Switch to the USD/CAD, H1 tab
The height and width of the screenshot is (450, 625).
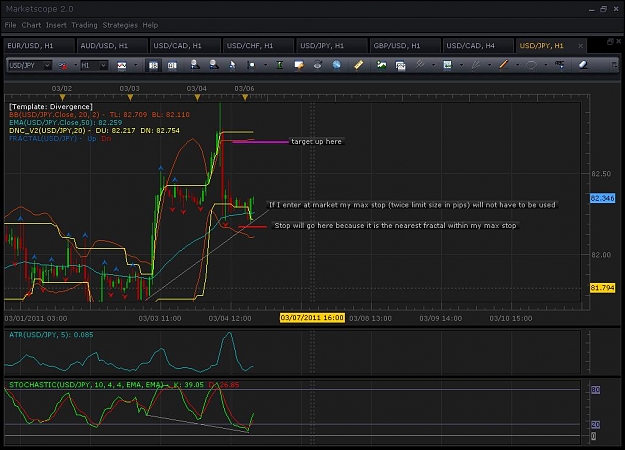click(185, 46)
